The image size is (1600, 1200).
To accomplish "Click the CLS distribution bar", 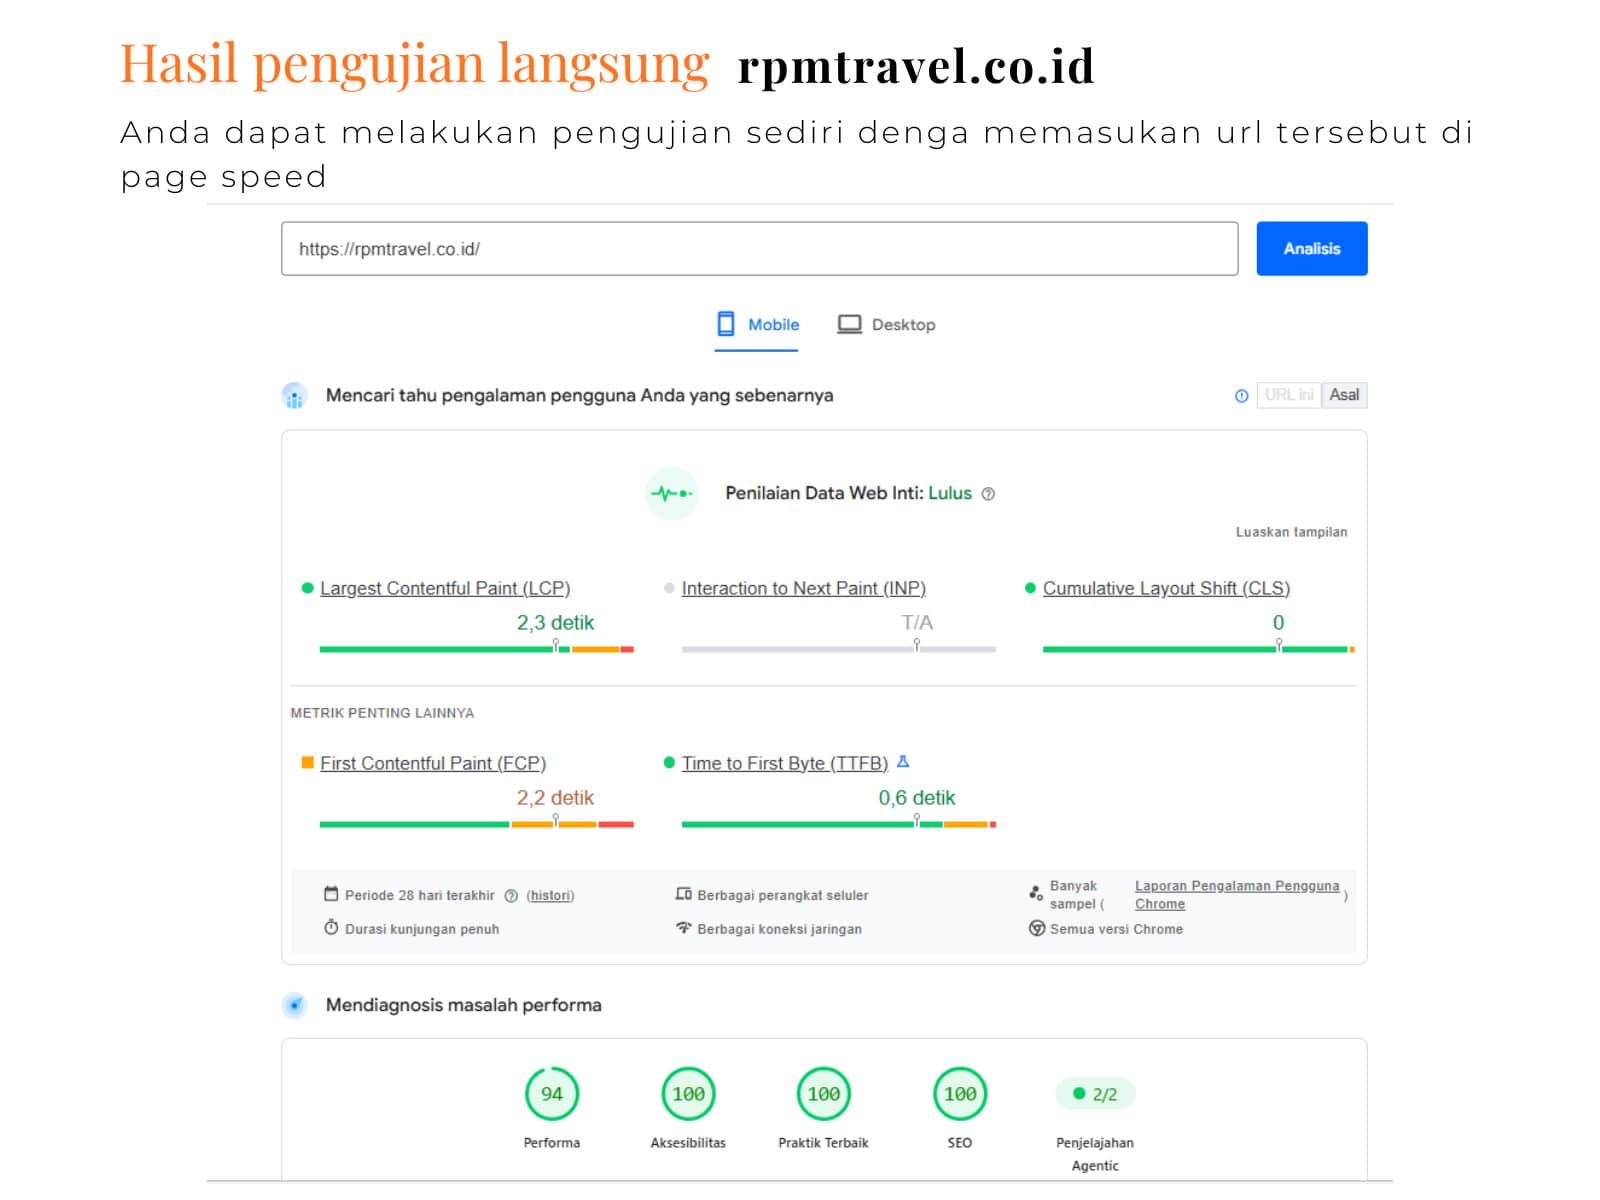I will point(1199,649).
